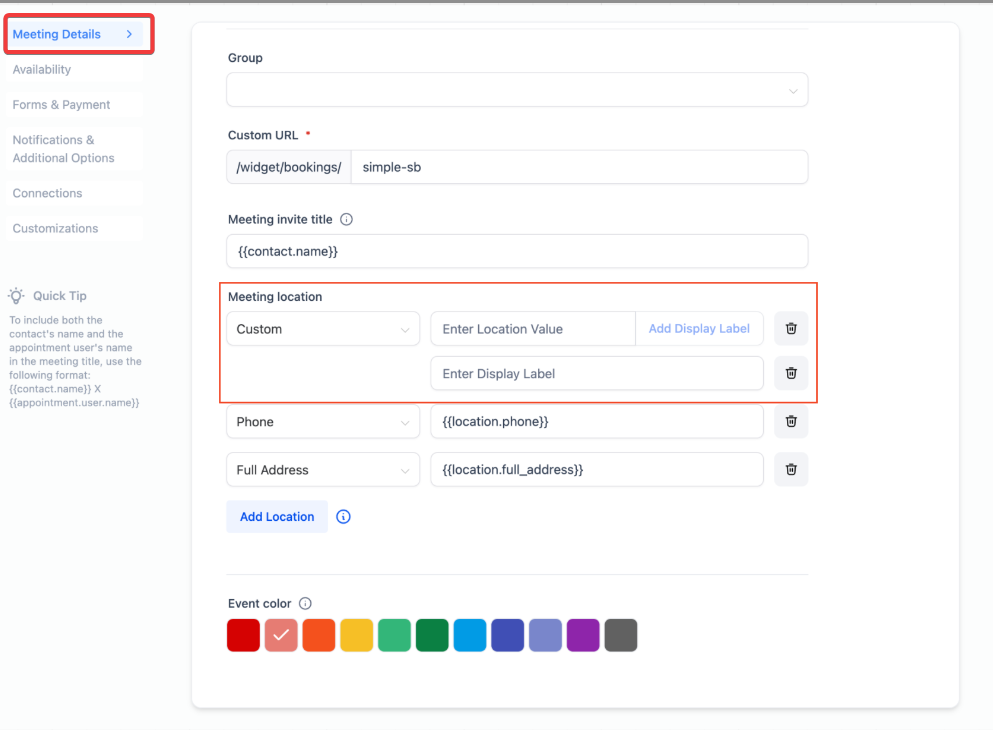The image size is (993, 730).
Task: Click the Enter Location Value field
Action: 532,329
